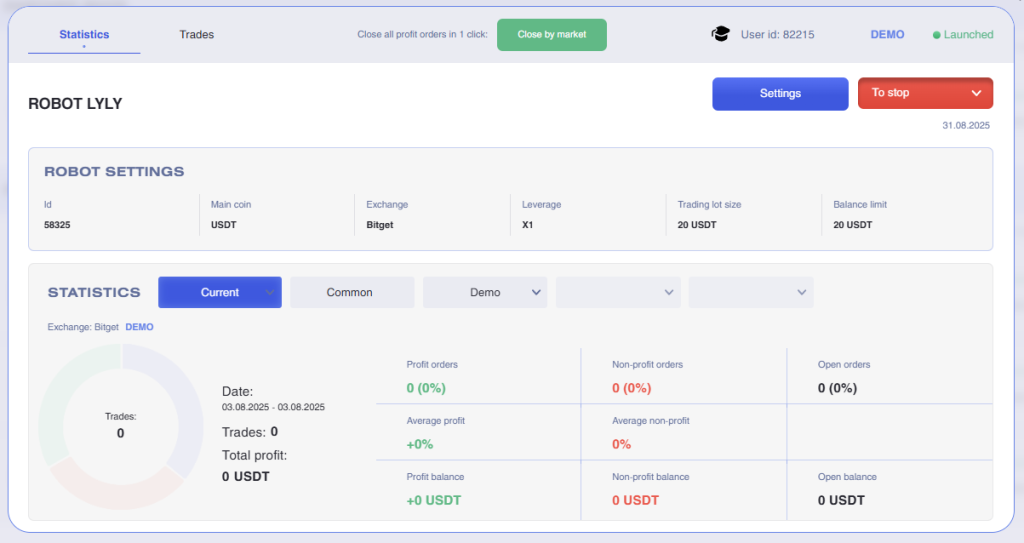Open the Statistics tab
1024x543 pixels.
pyautogui.click(x=84, y=35)
